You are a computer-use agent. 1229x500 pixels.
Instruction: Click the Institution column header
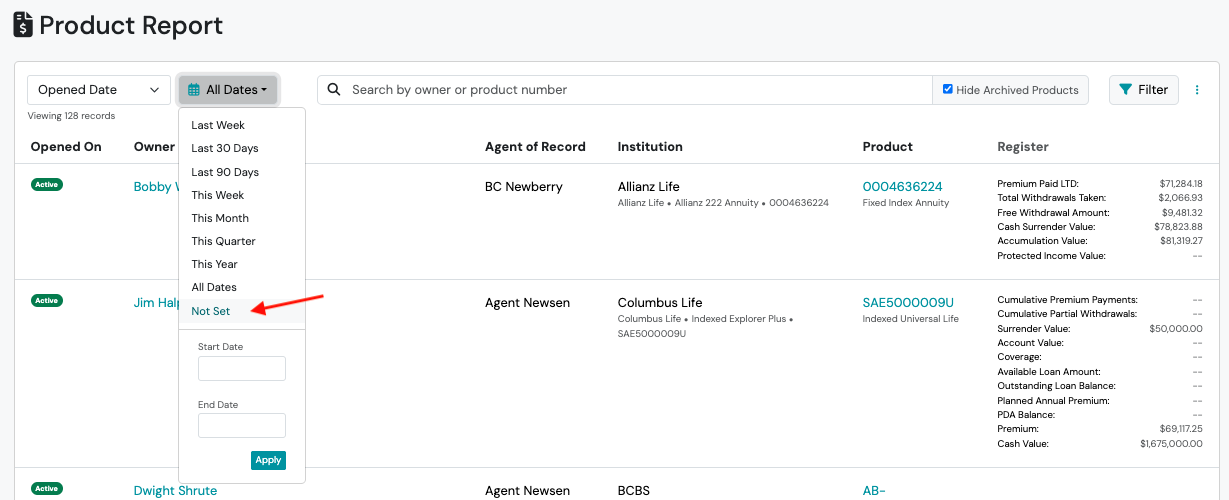[x=650, y=147]
